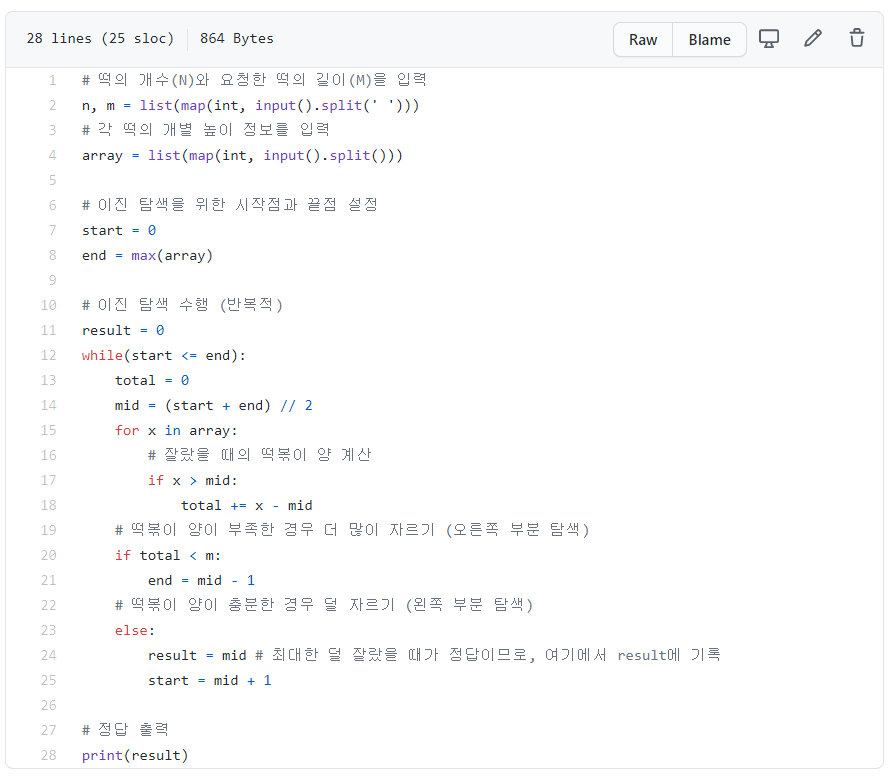This screenshot has width=894, height=779.
Task: Click code 'if total < m:'
Action: [168, 555]
